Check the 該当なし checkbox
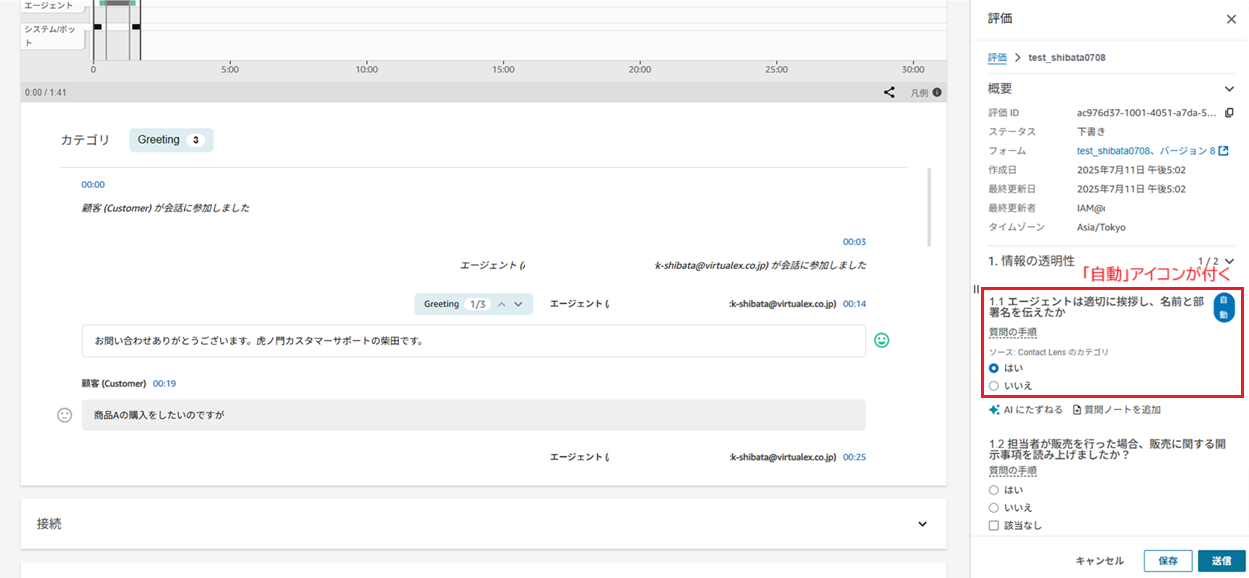Image resolution: width=1249 pixels, height=578 pixels. (x=993, y=525)
